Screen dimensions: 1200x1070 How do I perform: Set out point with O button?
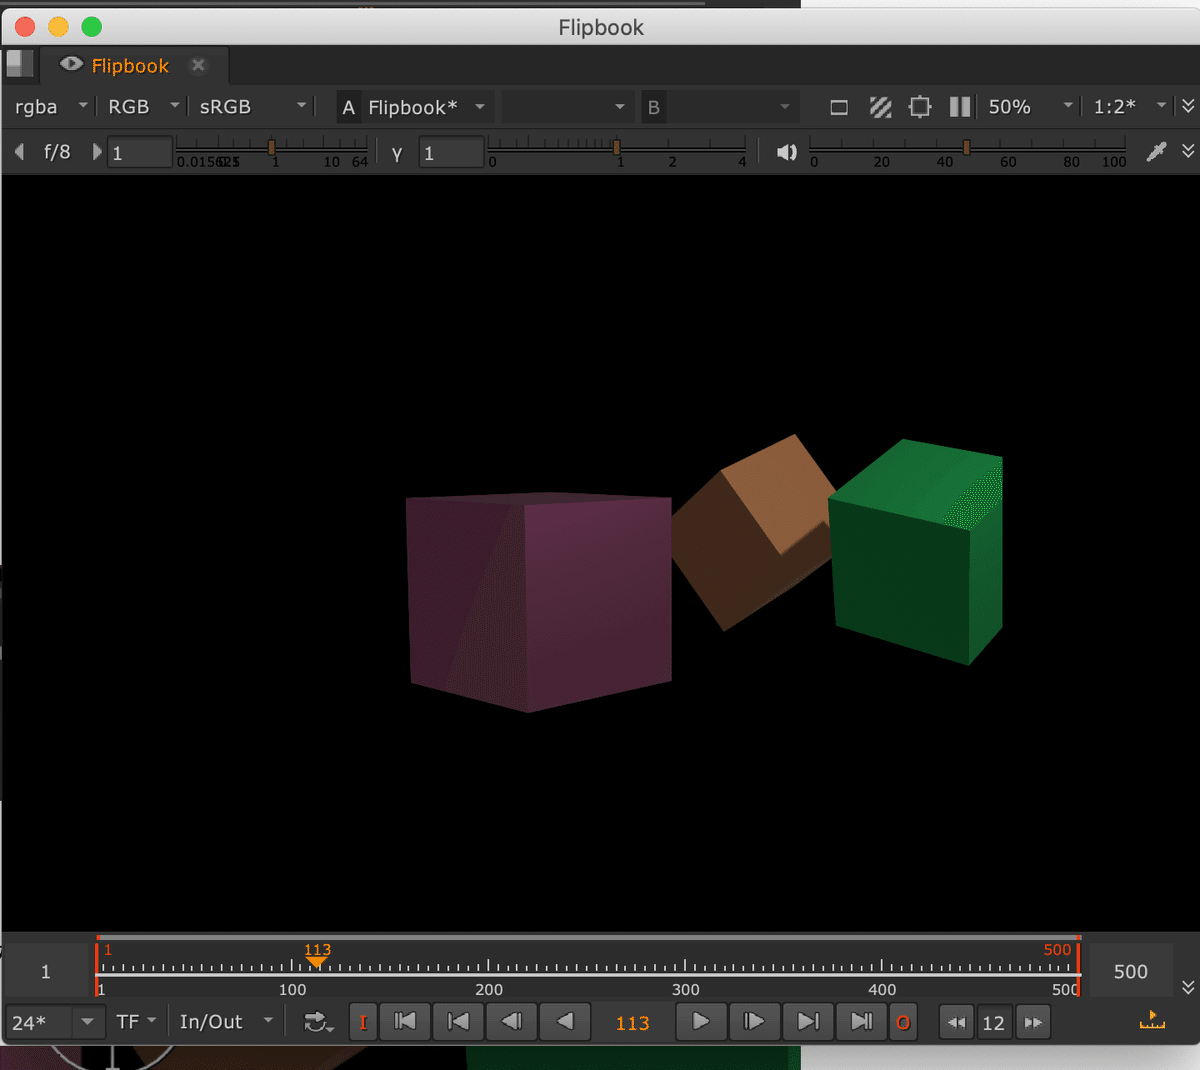(903, 1022)
